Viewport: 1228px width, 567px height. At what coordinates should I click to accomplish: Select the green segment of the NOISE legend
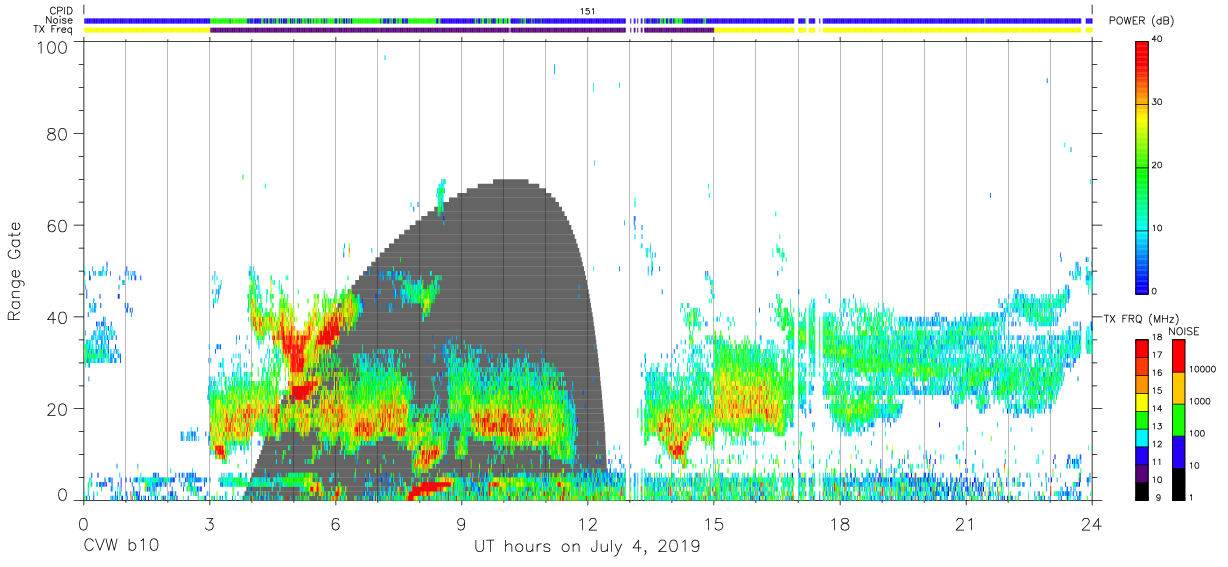(x=1179, y=420)
